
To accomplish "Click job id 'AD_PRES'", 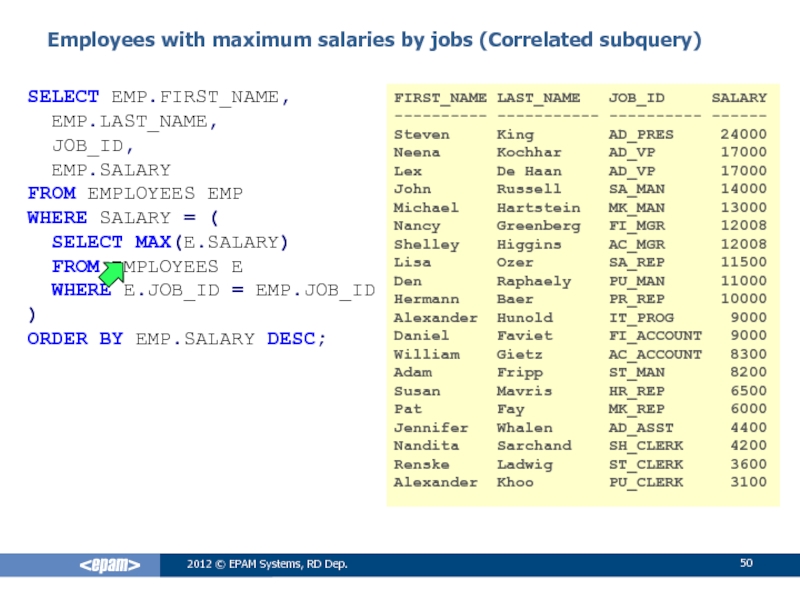I will [x=641, y=135].
